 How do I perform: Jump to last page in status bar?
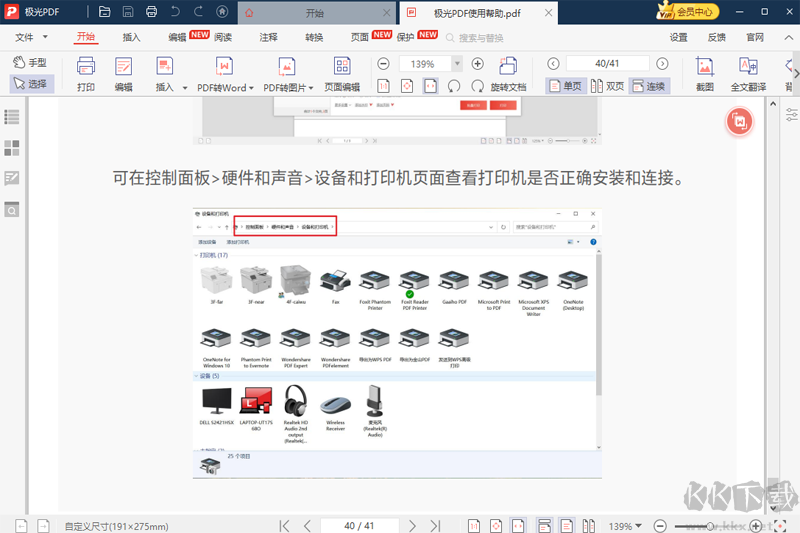tap(435, 526)
